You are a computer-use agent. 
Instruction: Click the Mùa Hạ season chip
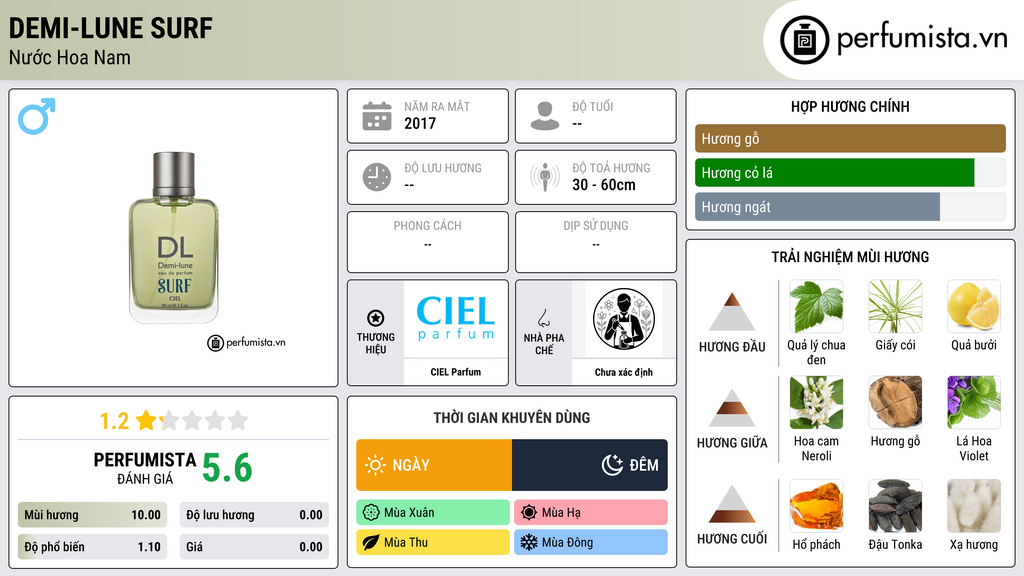[x=591, y=513]
